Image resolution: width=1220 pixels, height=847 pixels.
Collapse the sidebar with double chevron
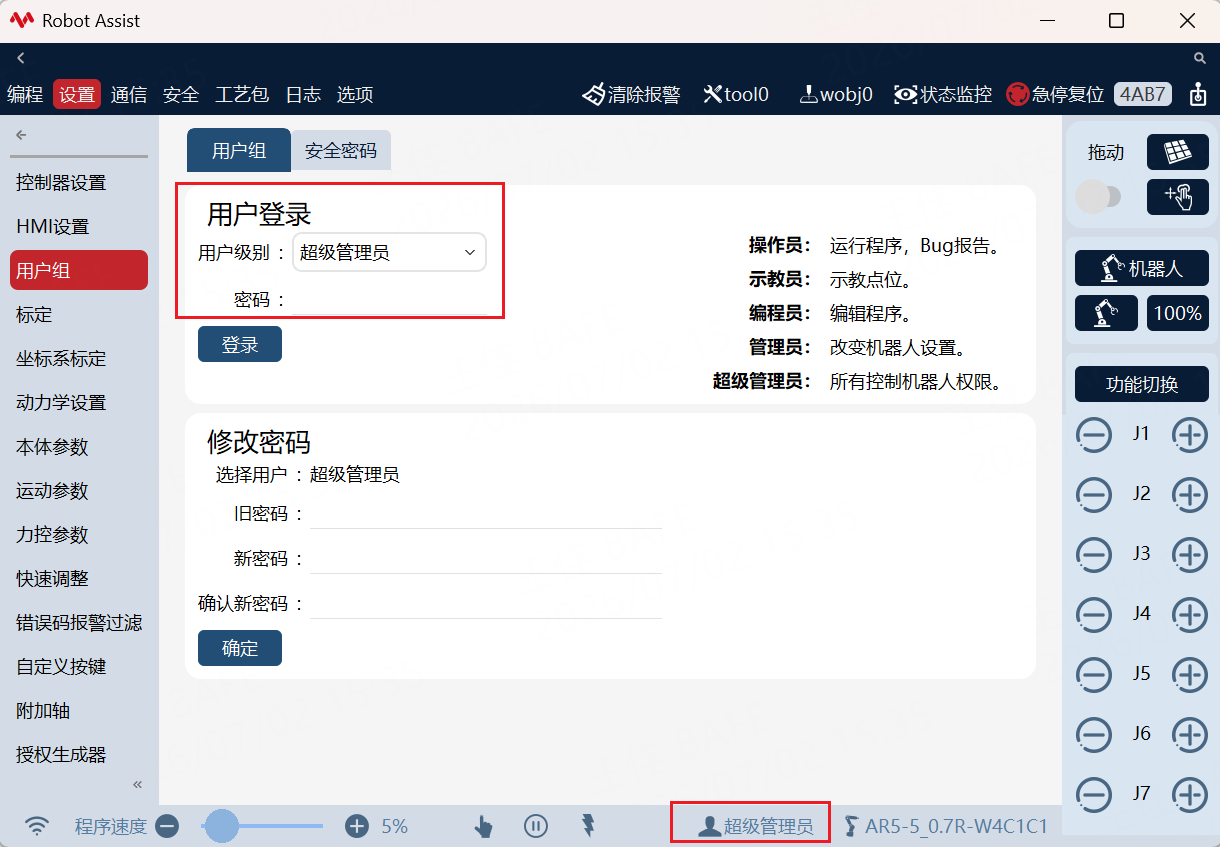(x=138, y=784)
